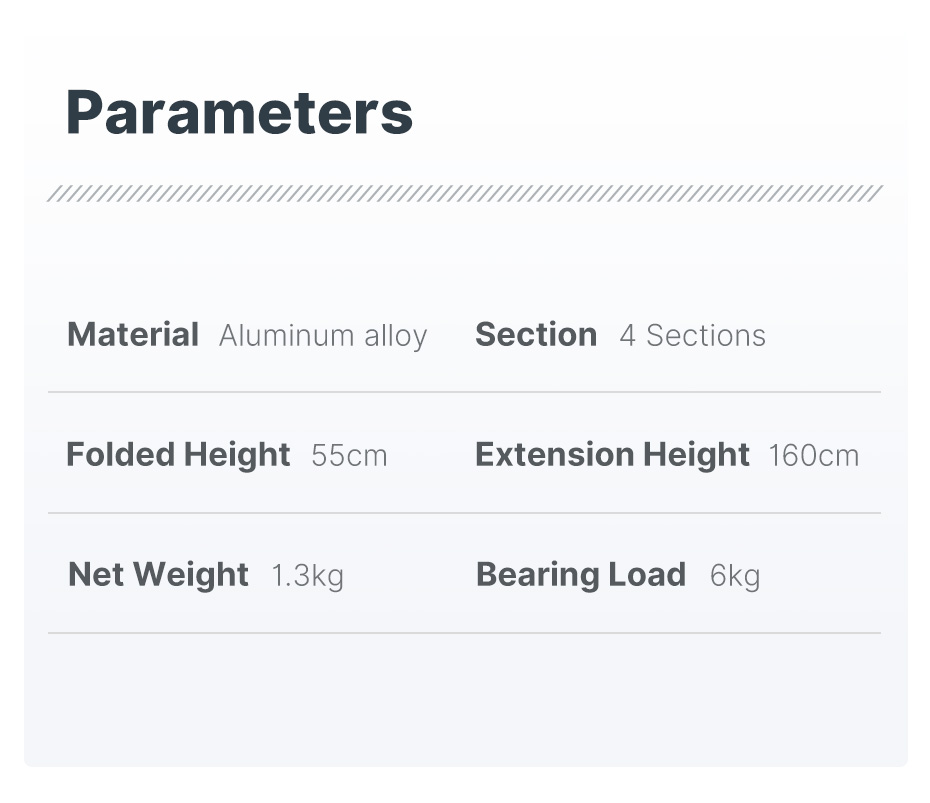The height and width of the screenshot is (803, 930).
Task: Select the Net Weight label
Action: coord(158,575)
